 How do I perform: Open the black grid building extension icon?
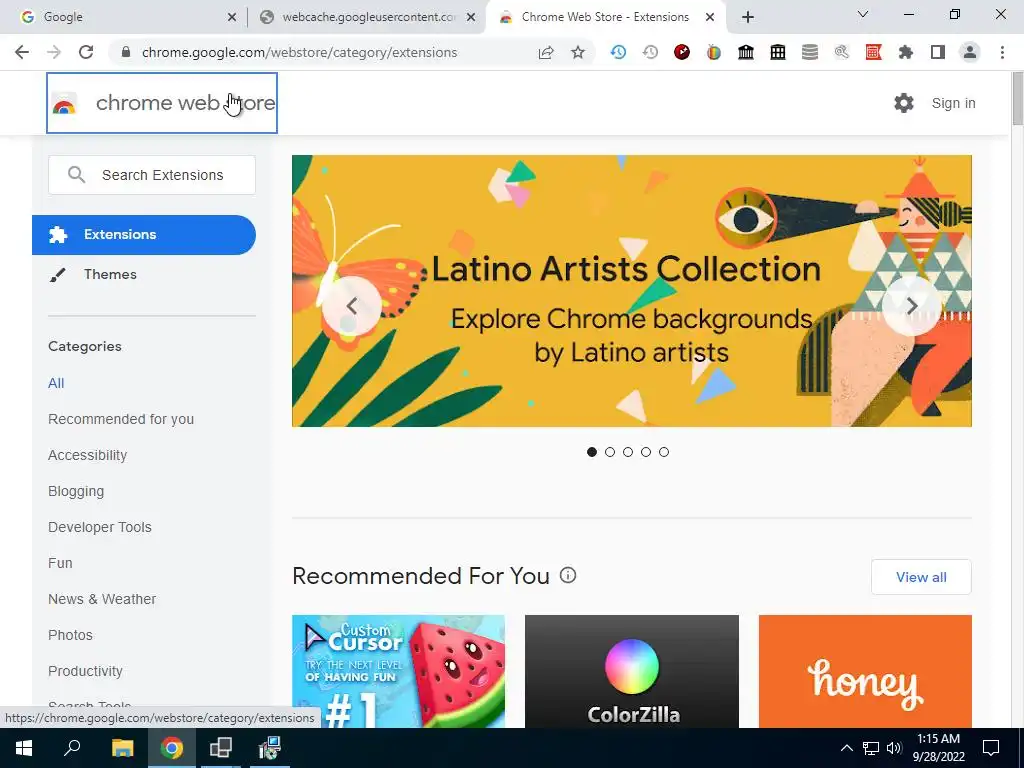point(778,52)
